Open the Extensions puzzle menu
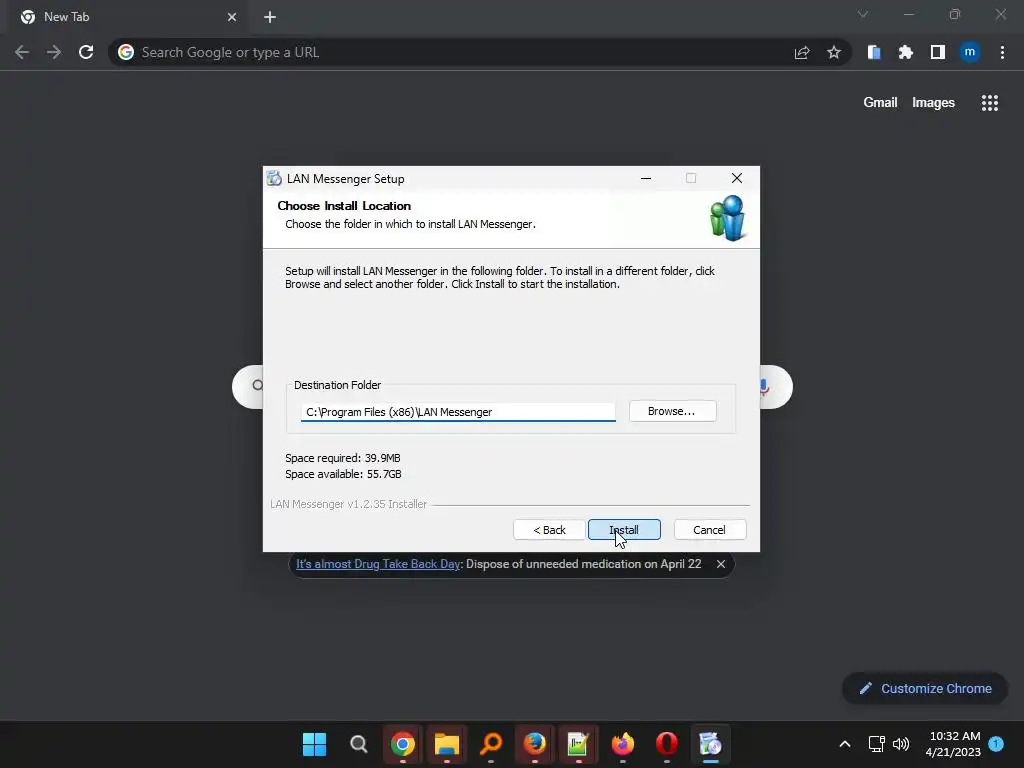1024x768 pixels. coord(906,52)
